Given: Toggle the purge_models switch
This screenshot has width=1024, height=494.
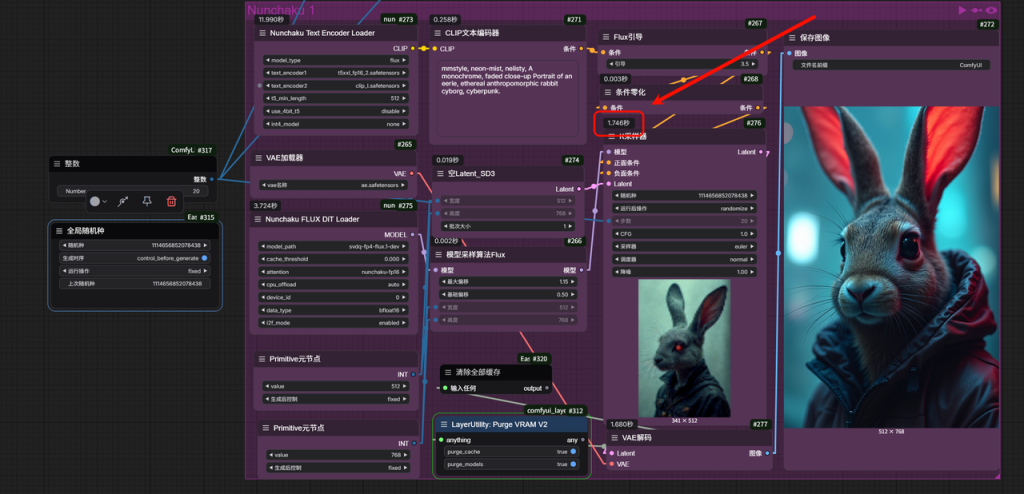Looking at the screenshot, I should click(572, 464).
